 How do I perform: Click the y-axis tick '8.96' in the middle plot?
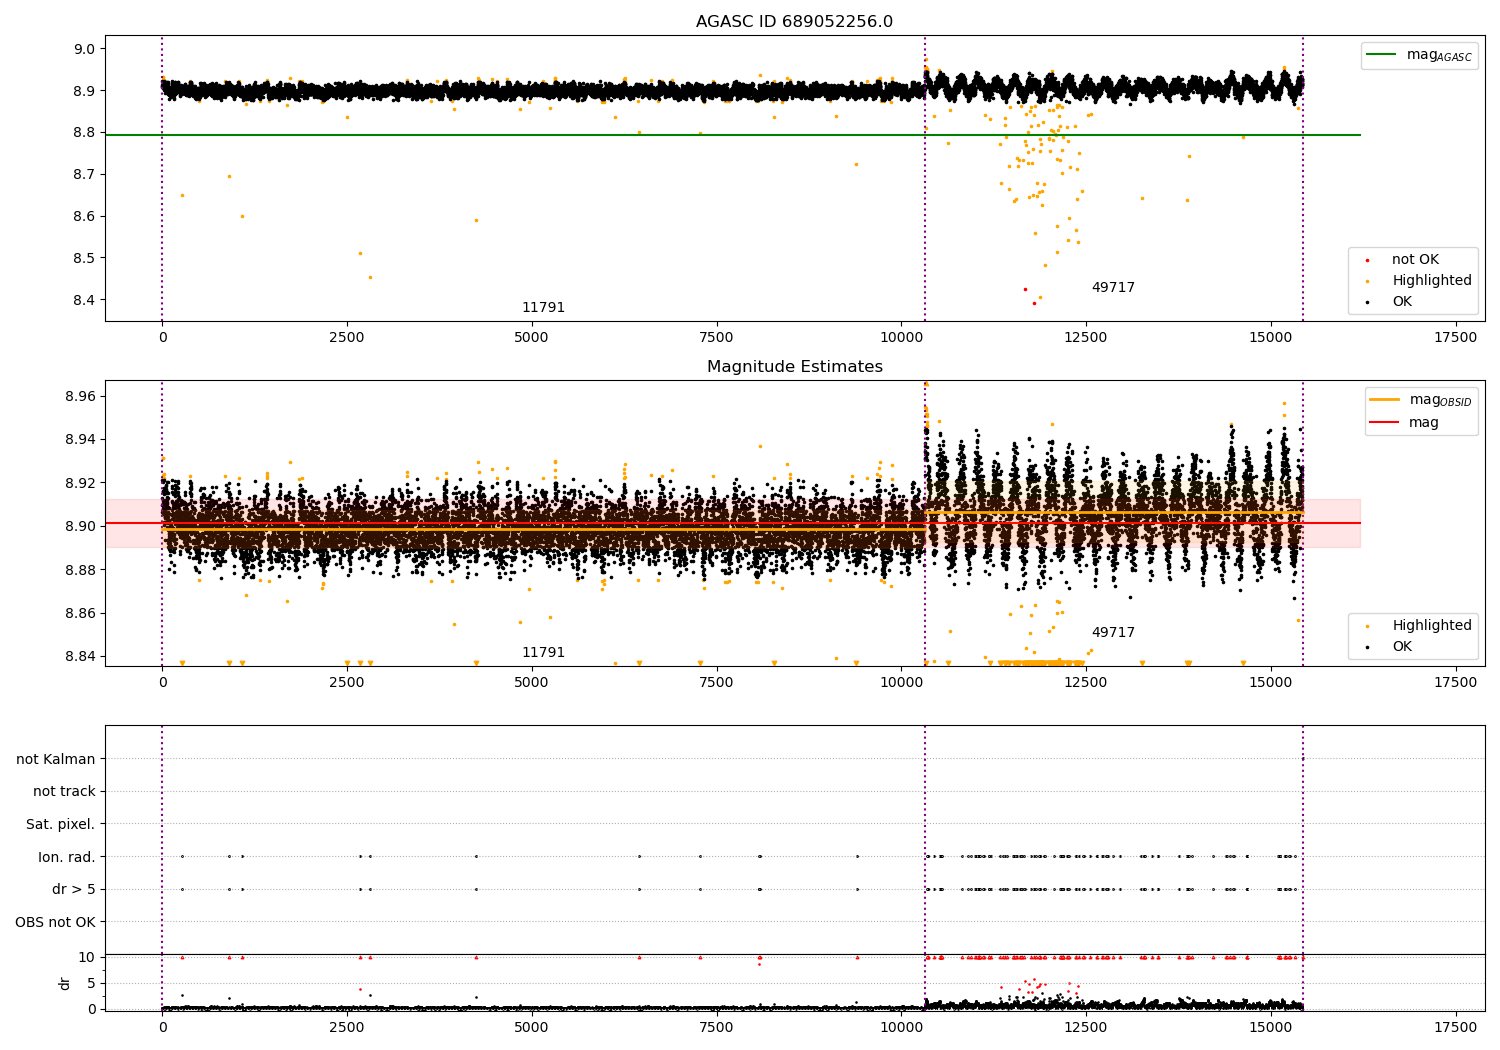(81, 397)
